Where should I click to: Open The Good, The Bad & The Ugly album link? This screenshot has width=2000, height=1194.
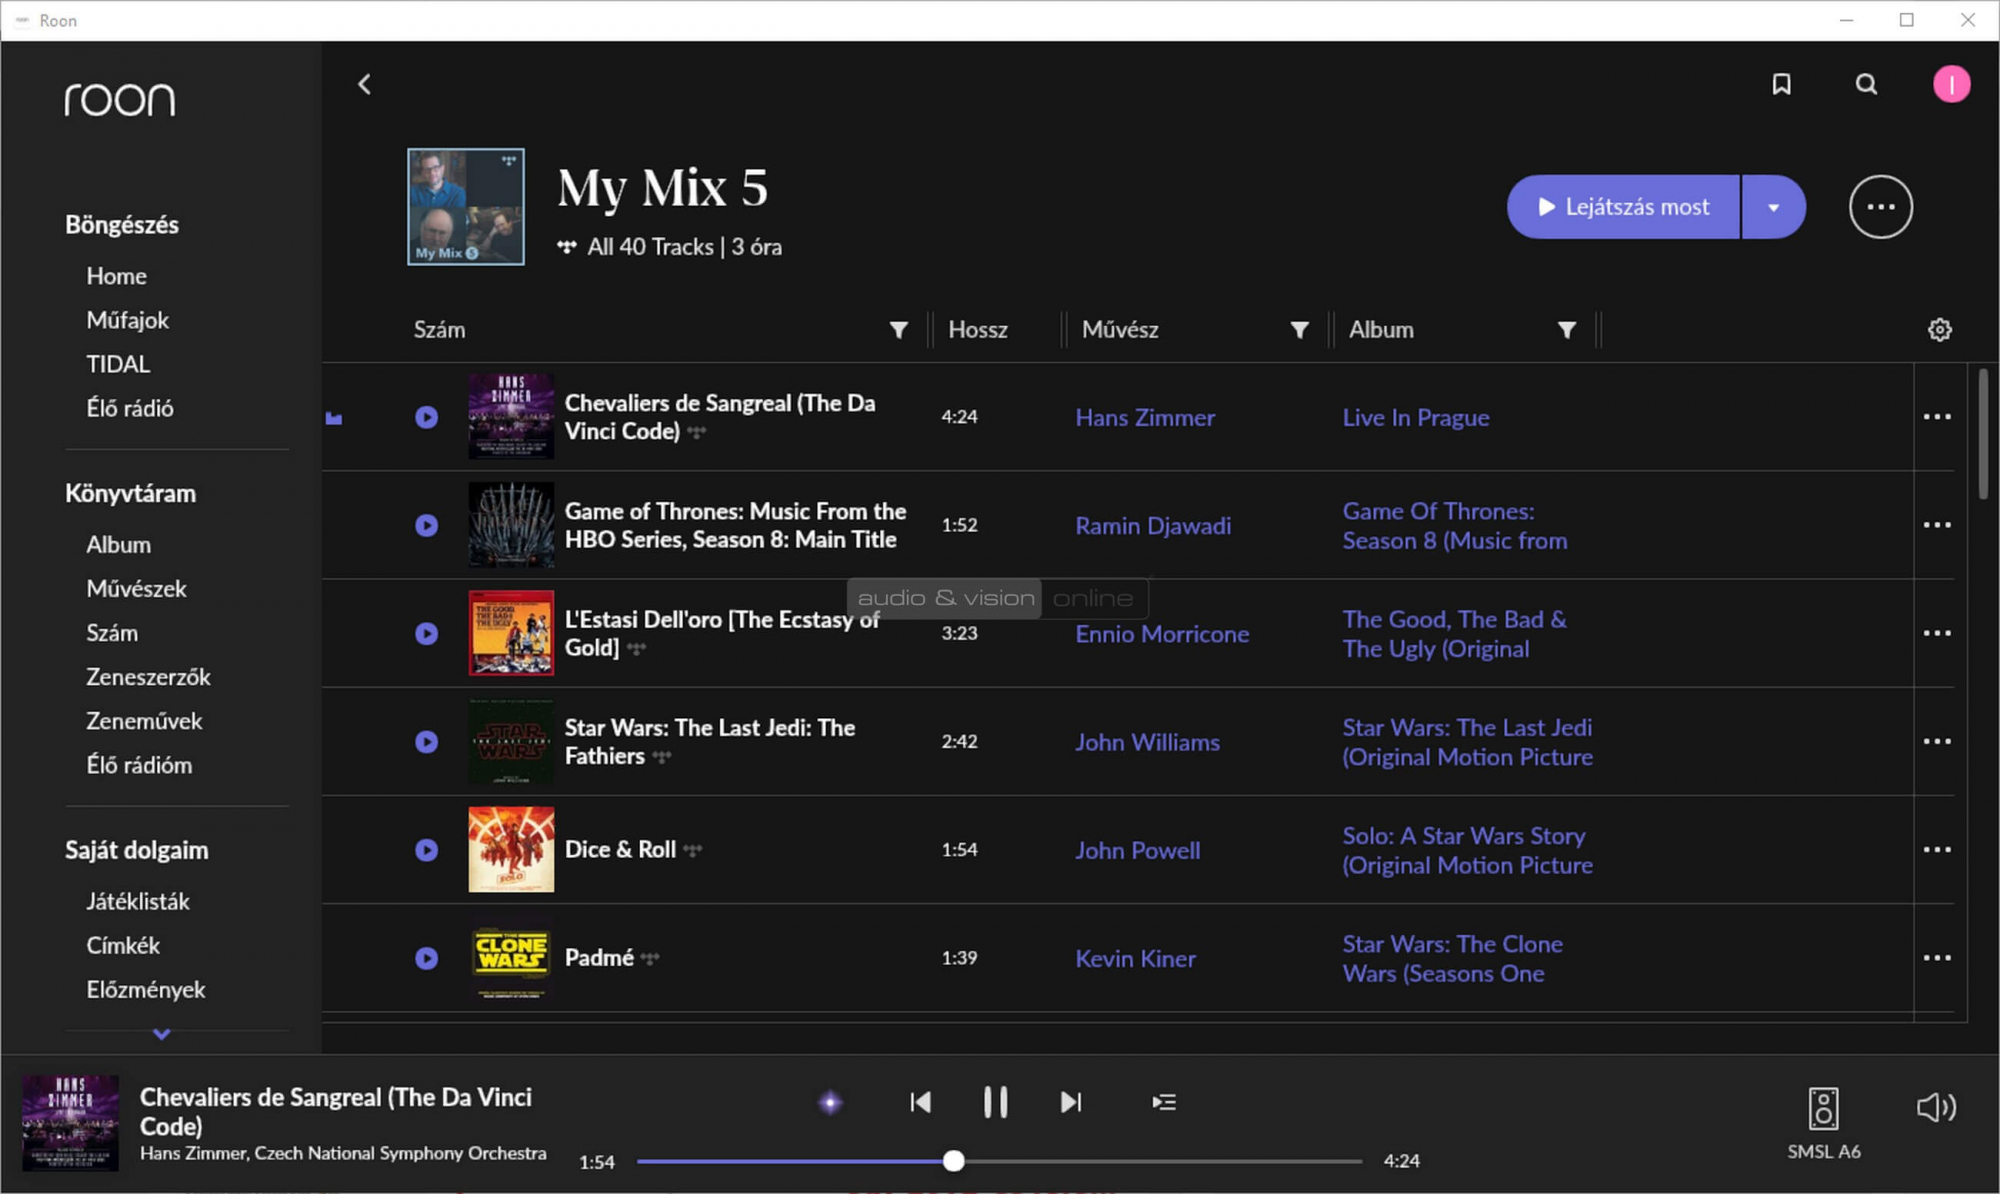click(x=1454, y=634)
